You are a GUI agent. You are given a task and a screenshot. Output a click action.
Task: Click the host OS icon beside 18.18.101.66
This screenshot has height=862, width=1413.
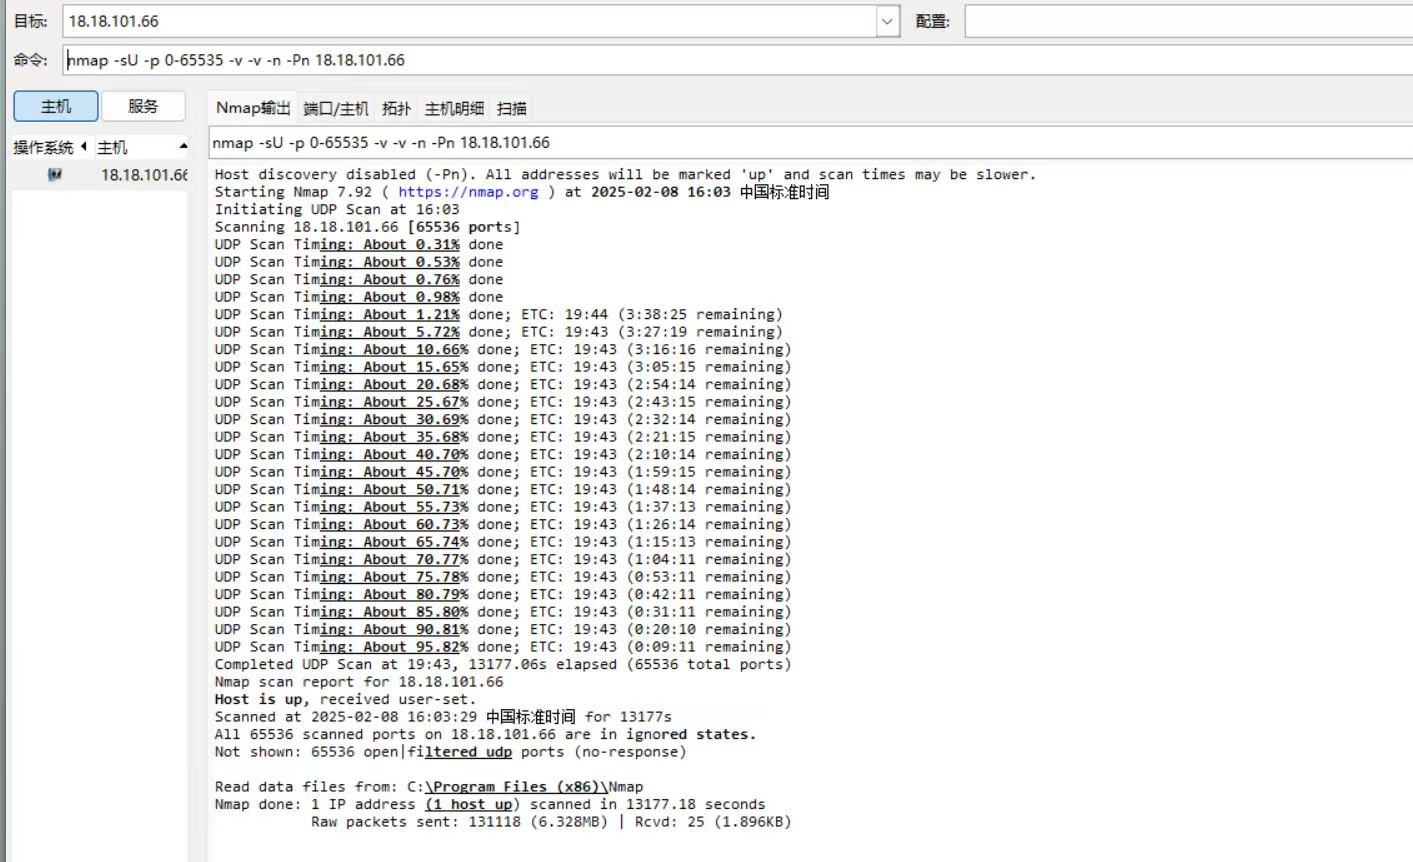click(x=56, y=174)
